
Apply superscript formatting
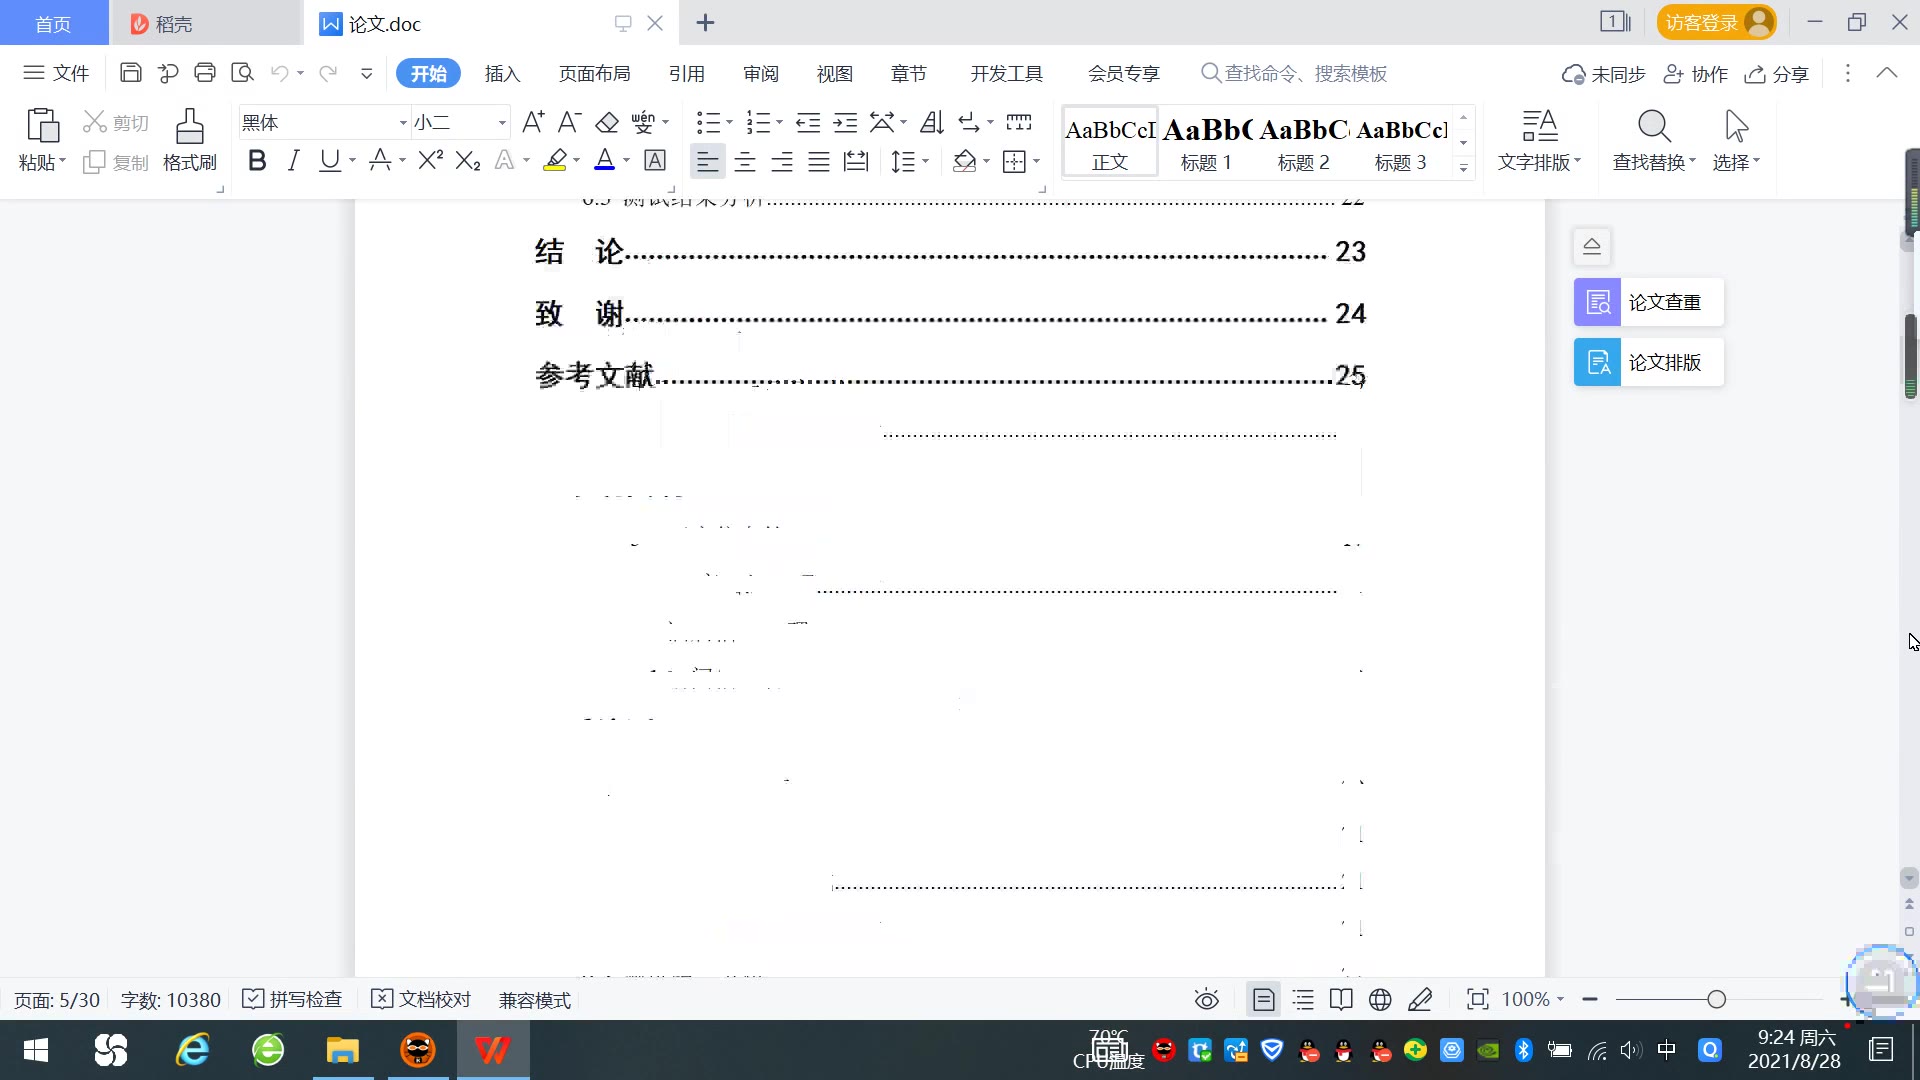[x=431, y=160]
